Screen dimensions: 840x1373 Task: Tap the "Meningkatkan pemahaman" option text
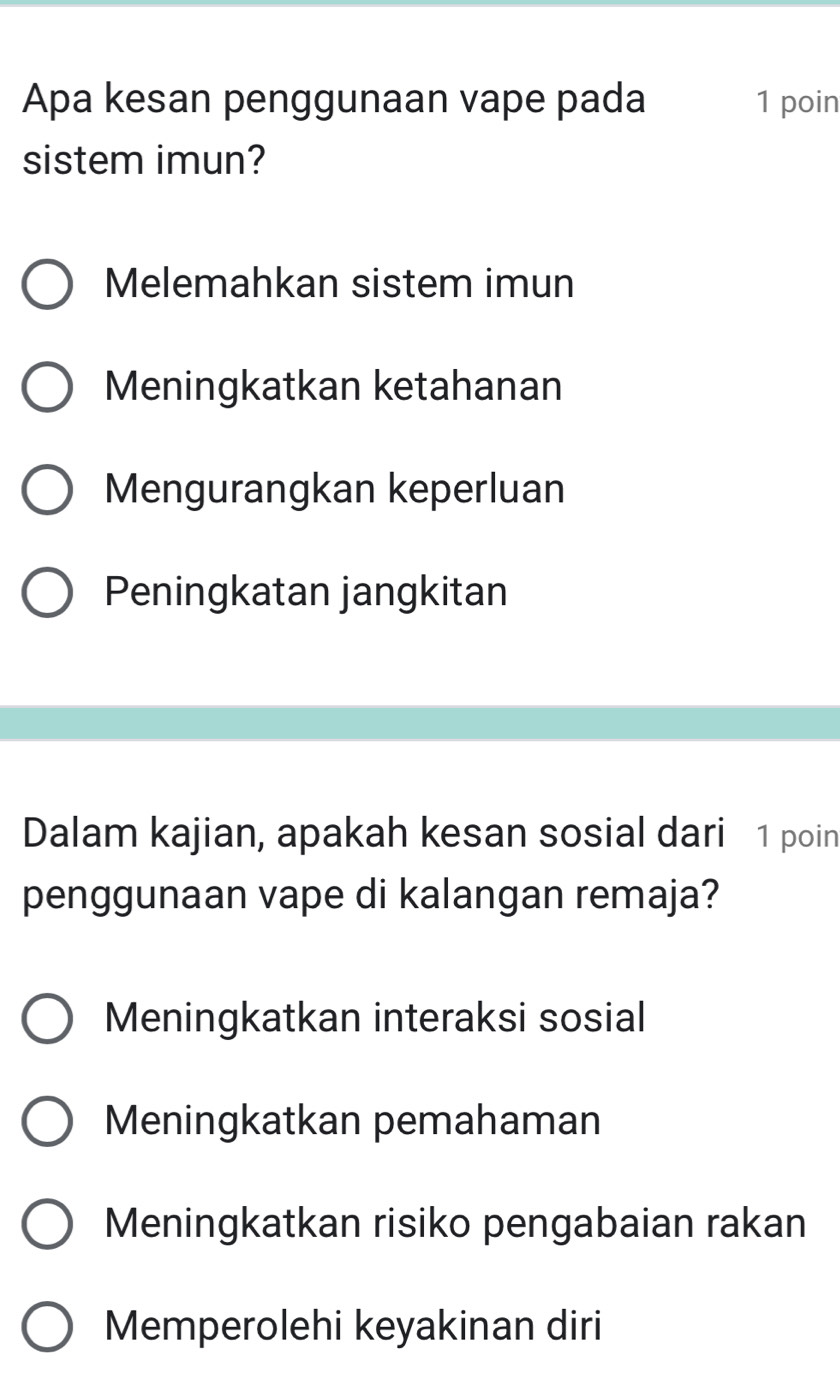353,1121
